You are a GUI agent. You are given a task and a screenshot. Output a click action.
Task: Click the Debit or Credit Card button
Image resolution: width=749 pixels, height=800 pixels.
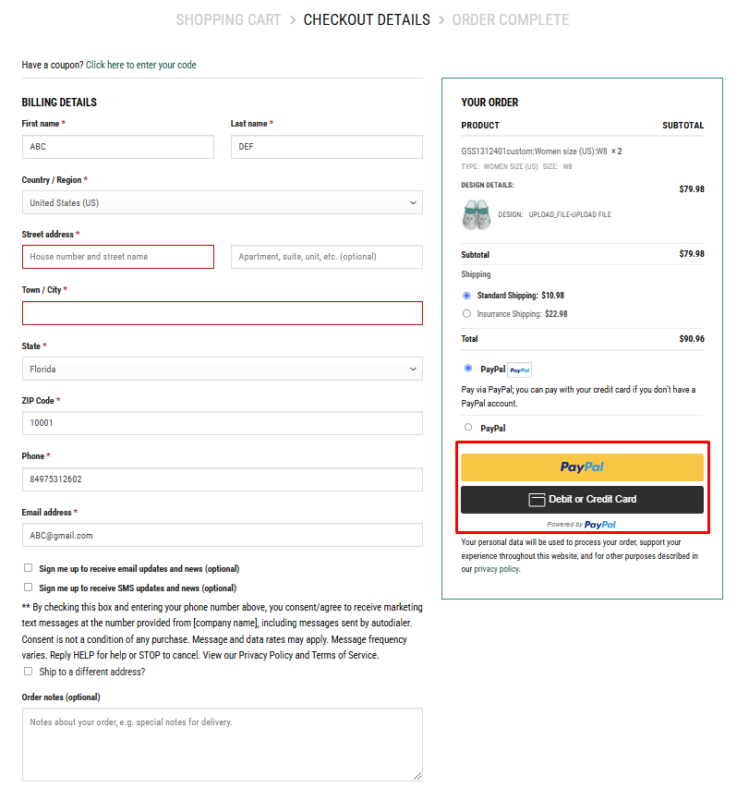pos(582,499)
